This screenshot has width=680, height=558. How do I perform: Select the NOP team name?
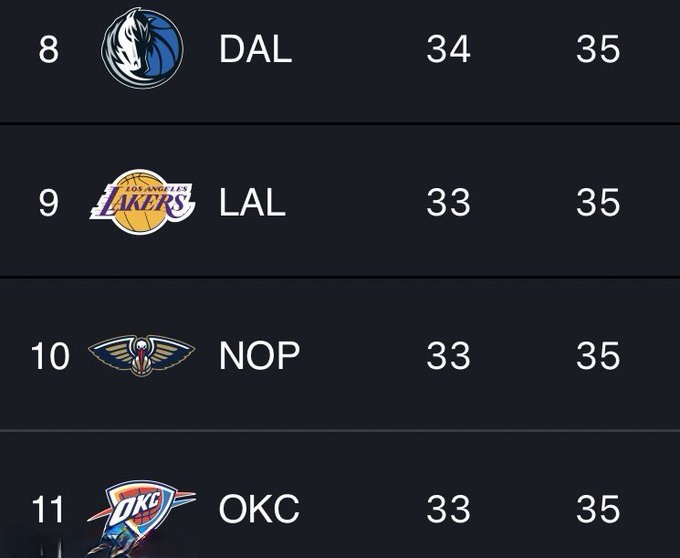tap(259, 356)
